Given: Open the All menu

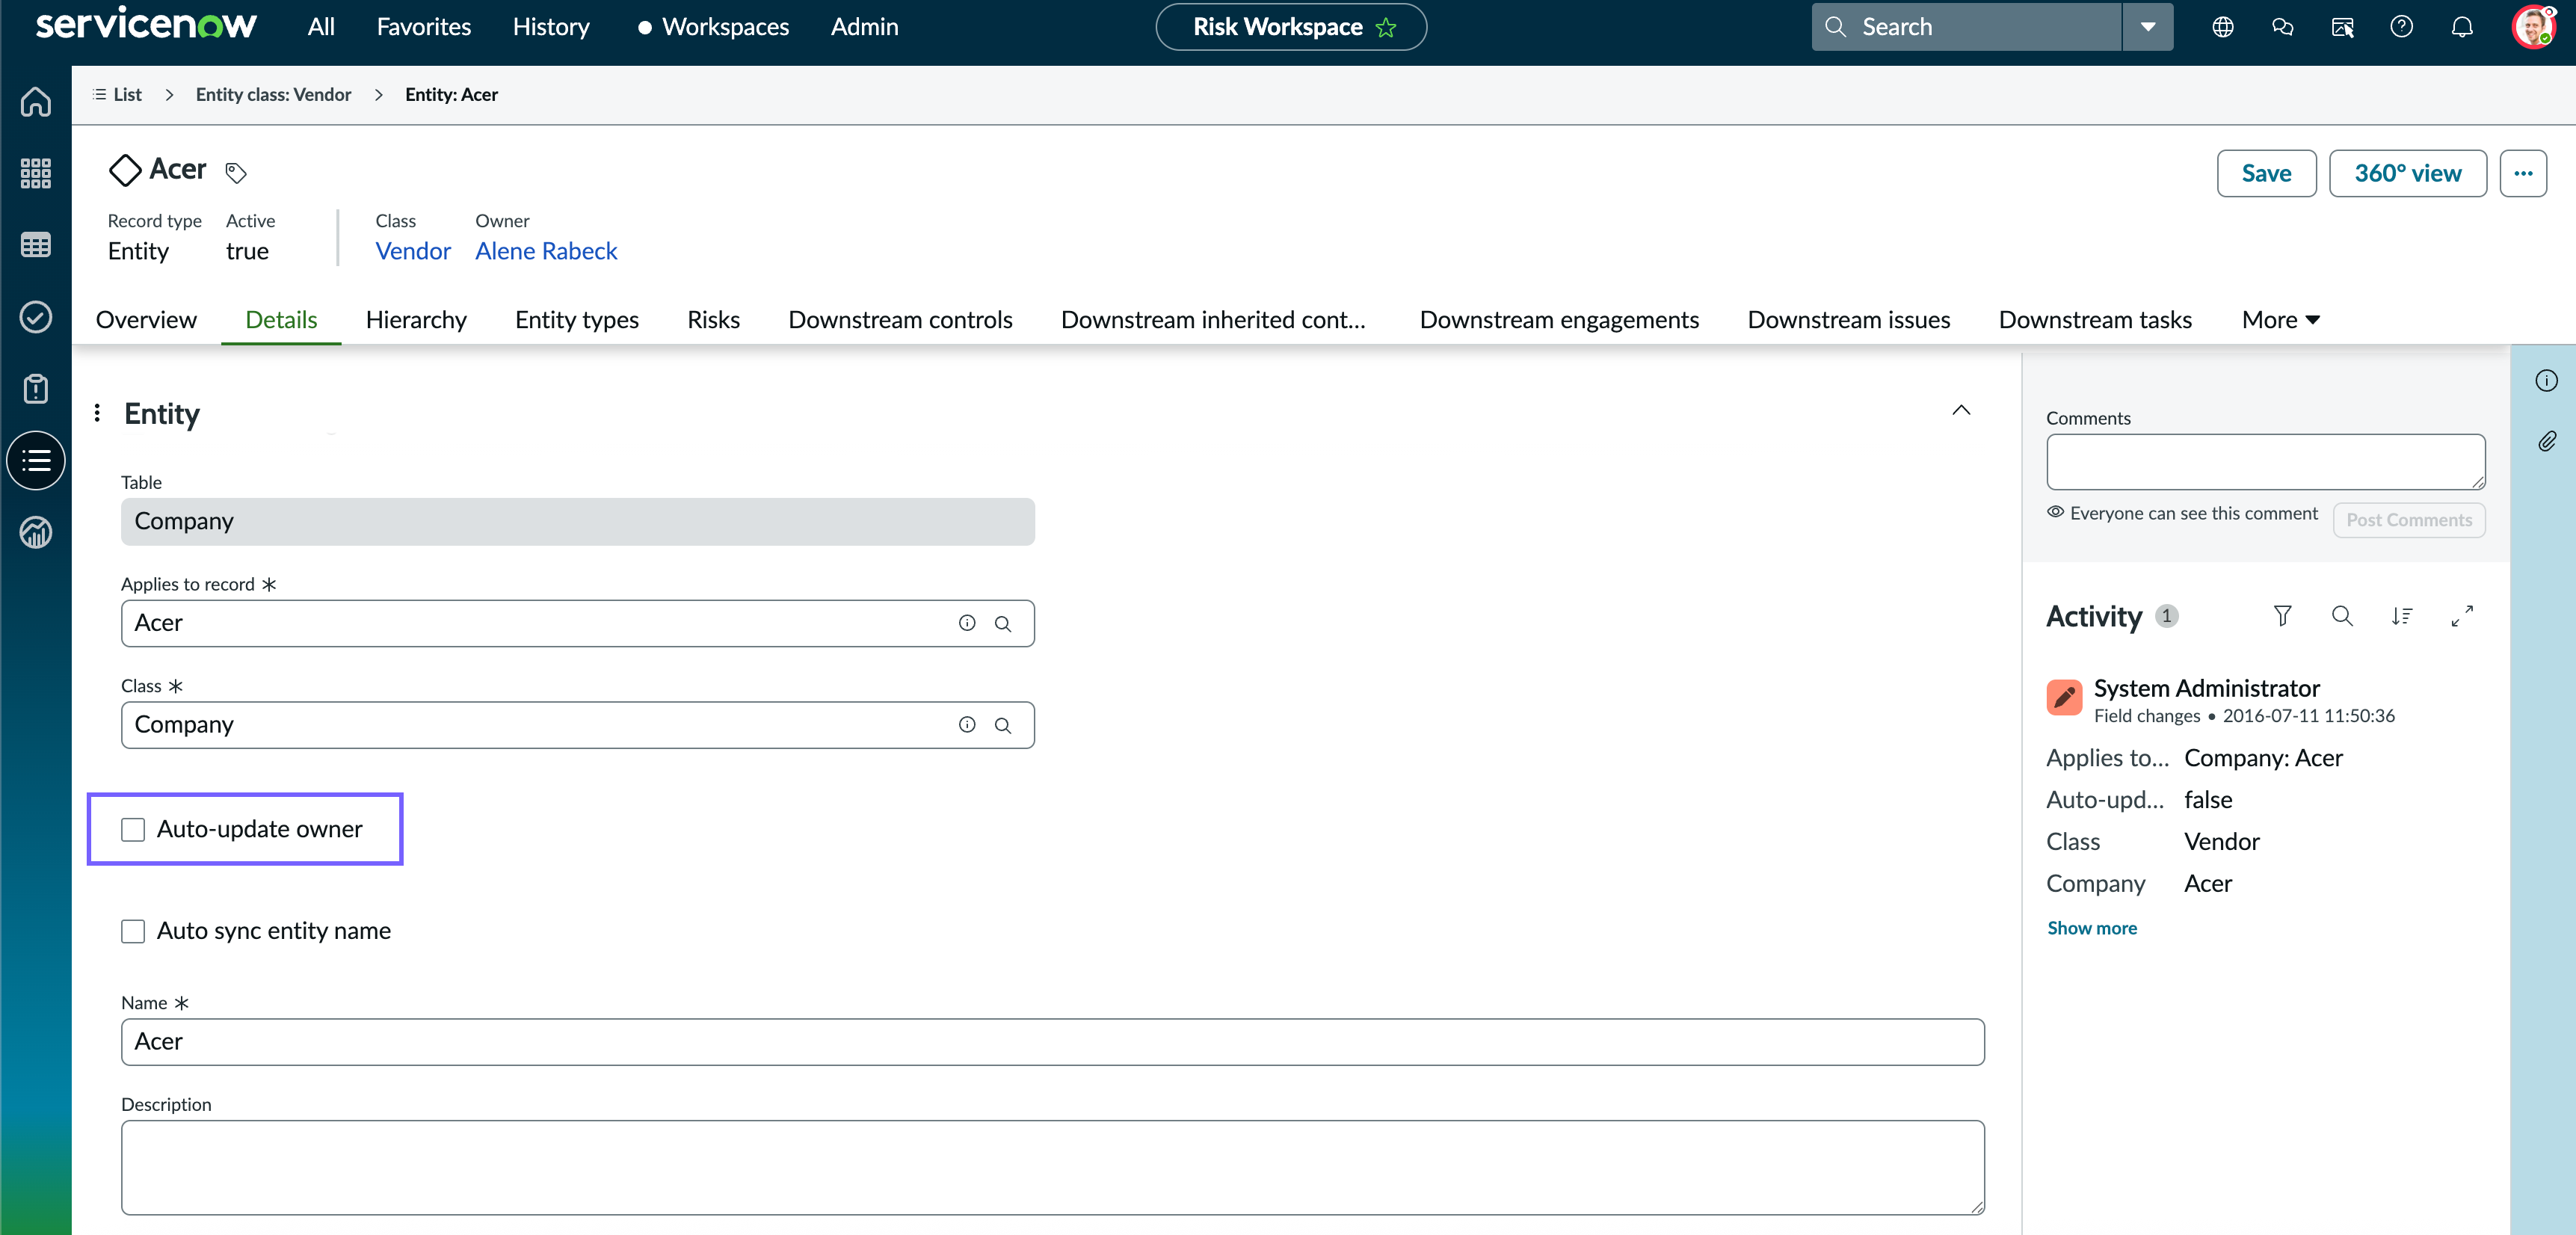Looking at the screenshot, I should click(321, 27).
